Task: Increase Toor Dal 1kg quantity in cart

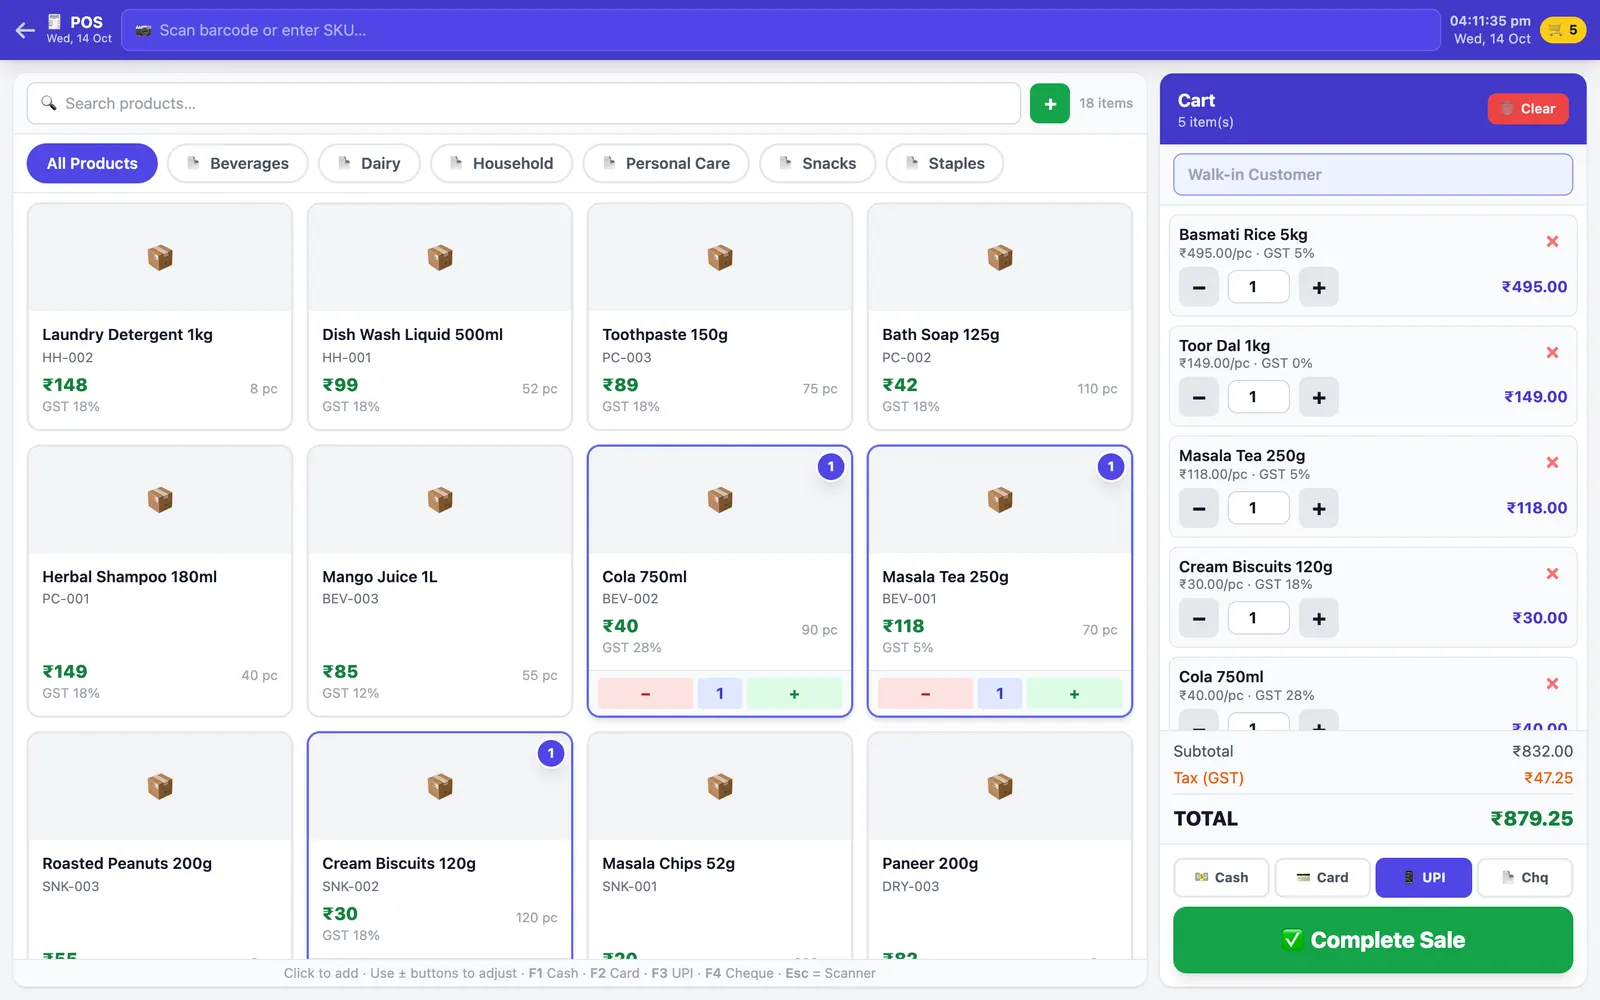Action: 1319,397
